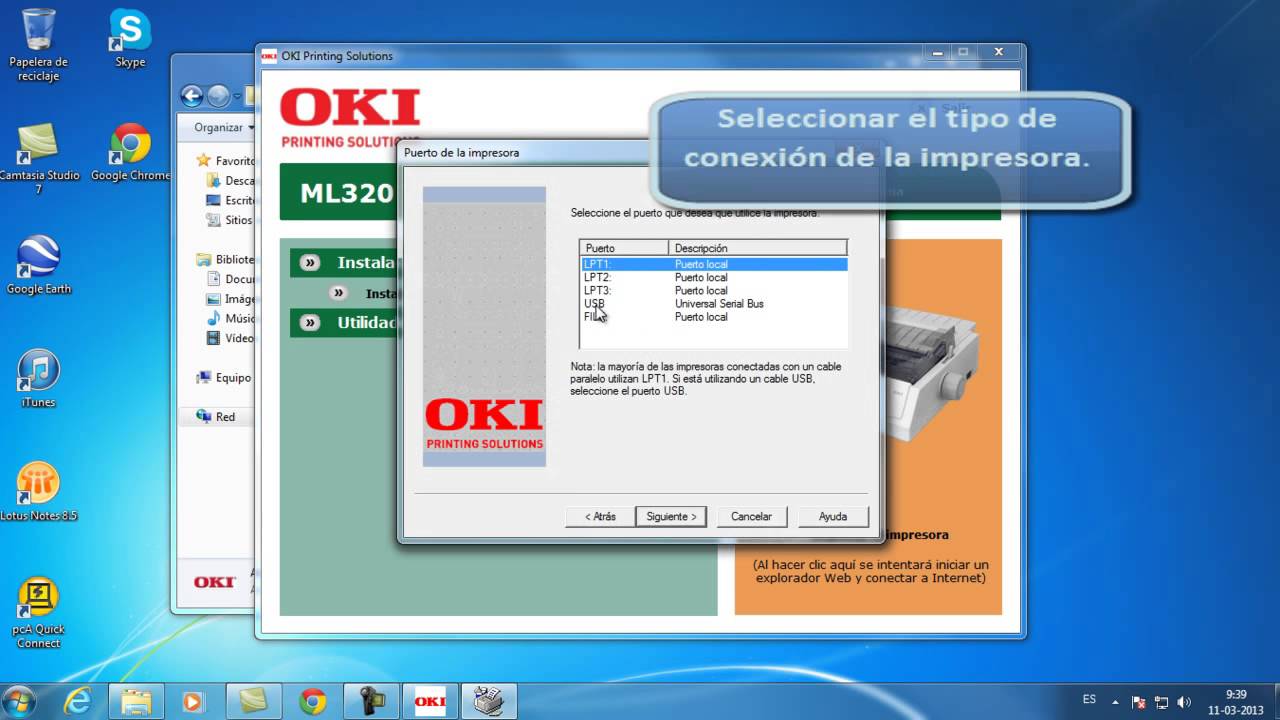Click the Descripción column header
This screenshot has width=1280, height=720.
(x=757, y=248)
